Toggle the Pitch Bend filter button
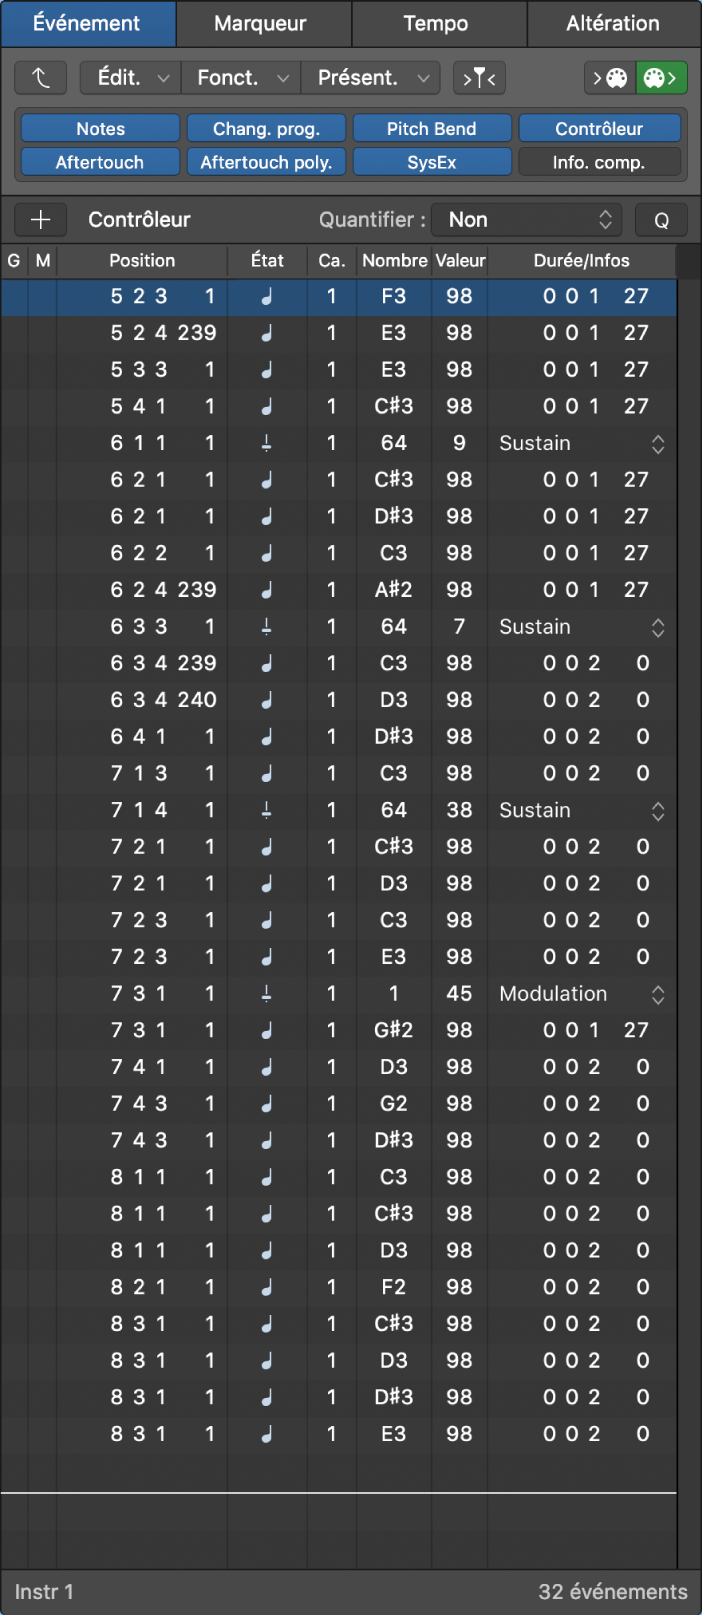 point(432,128)
